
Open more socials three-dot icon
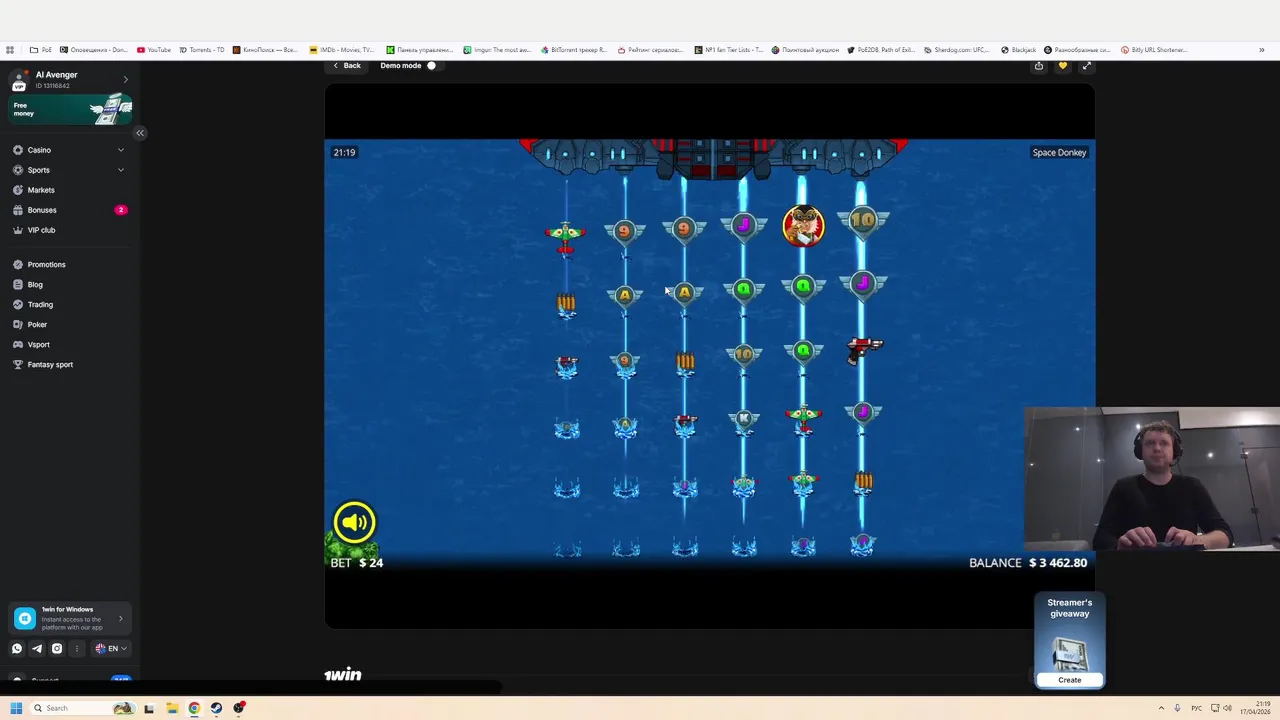click(76, 648)
